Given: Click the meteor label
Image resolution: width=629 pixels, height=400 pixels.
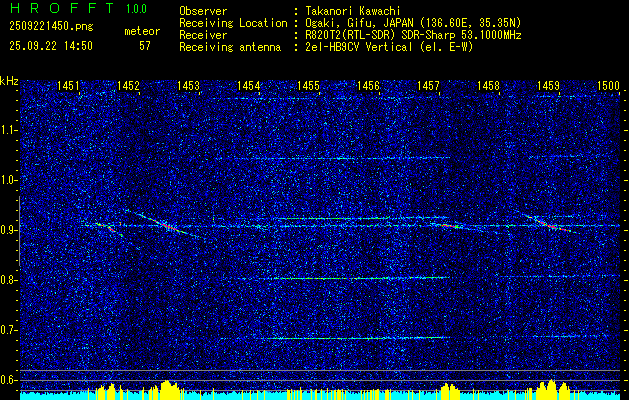Looking at the screenshot, I should point(142,31).
